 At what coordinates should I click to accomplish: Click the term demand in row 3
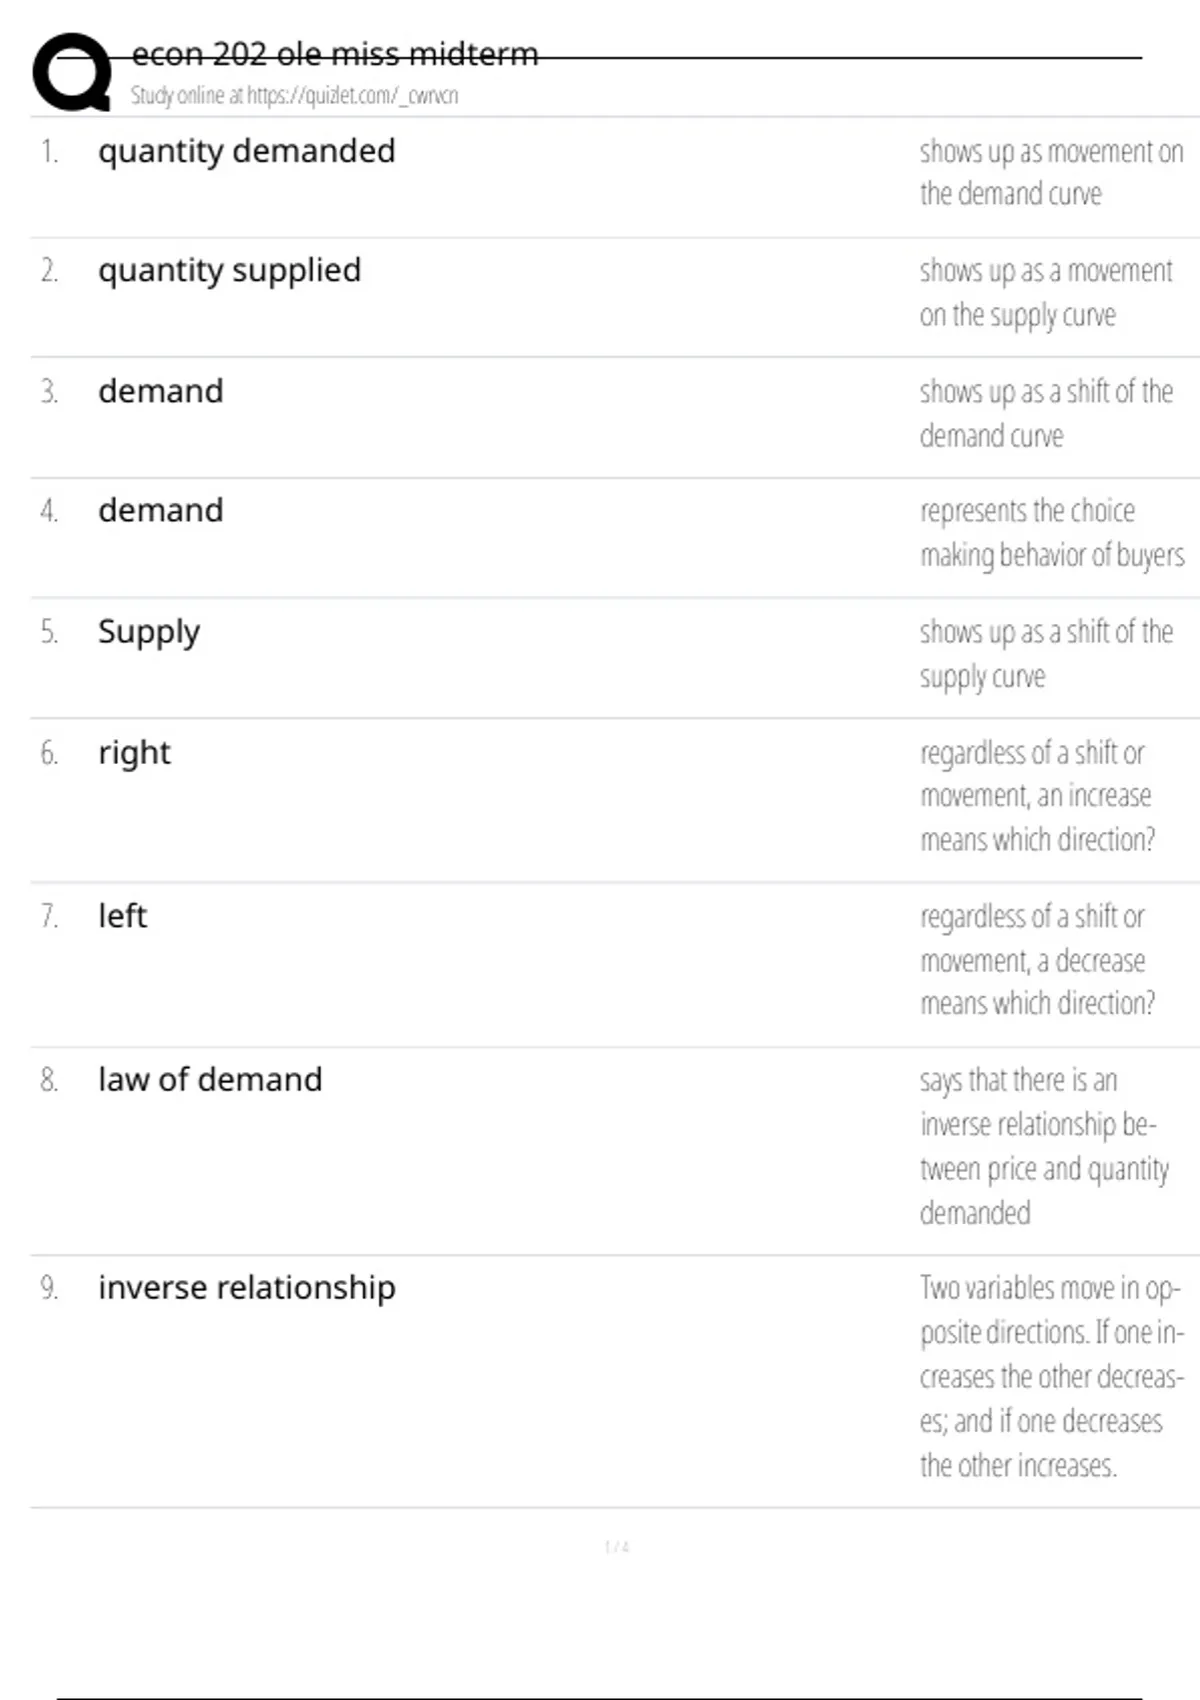(x=160, y=391)
